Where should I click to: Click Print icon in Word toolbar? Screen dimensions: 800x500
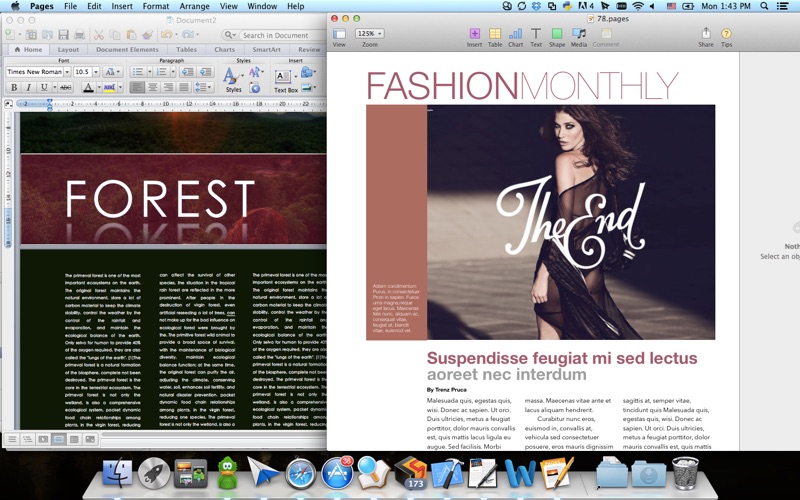80,35
